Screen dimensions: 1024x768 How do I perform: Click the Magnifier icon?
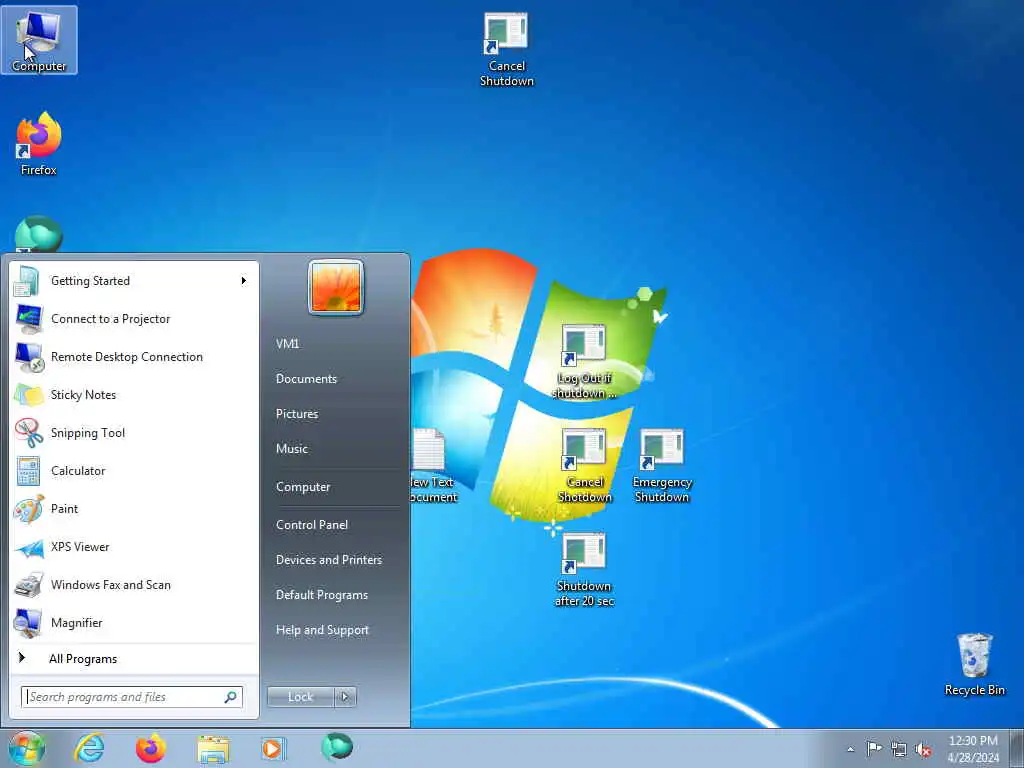click(x=28, y=623)
